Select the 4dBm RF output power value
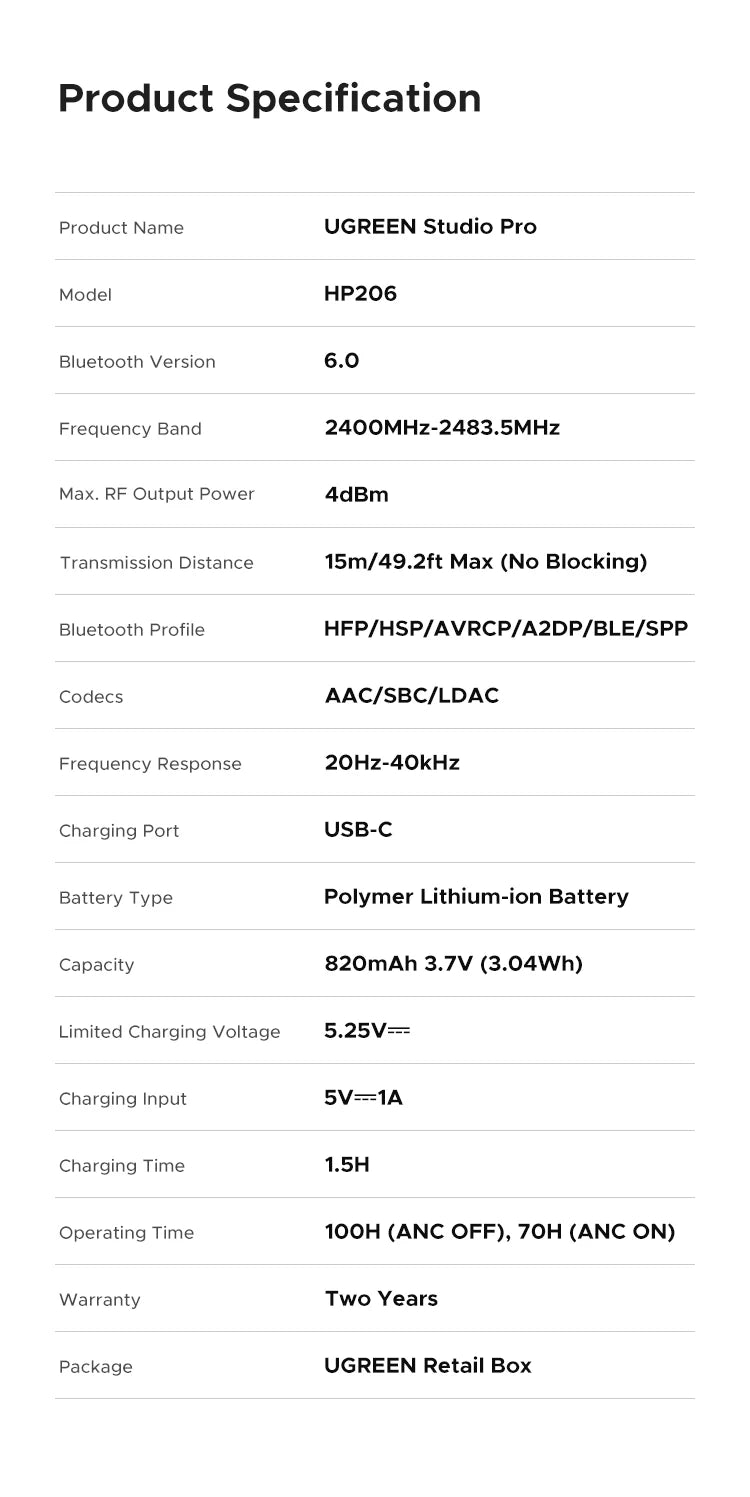Image resolution: width=750 pixels, height=1497 pixels. coord(356,495)
